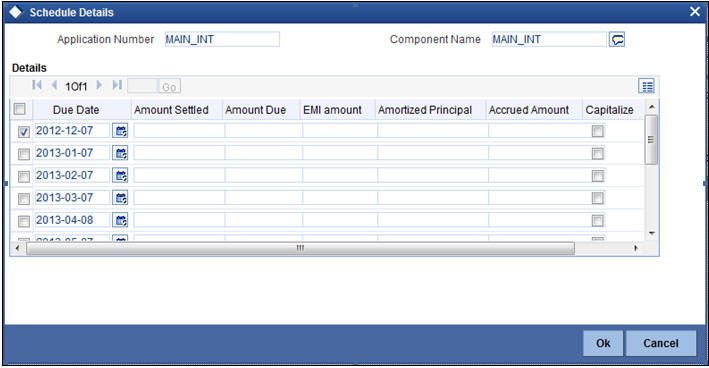Enable Capitalize for 2013-02-07 row
The width and height of the screenshot is (709, 368).
(x=597, y=176)
